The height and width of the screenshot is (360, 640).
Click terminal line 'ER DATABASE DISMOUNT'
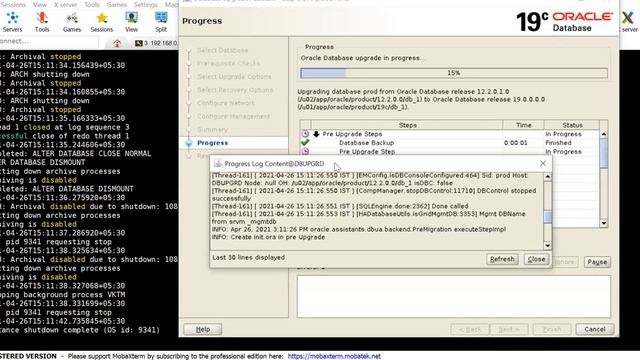point(43,162)
